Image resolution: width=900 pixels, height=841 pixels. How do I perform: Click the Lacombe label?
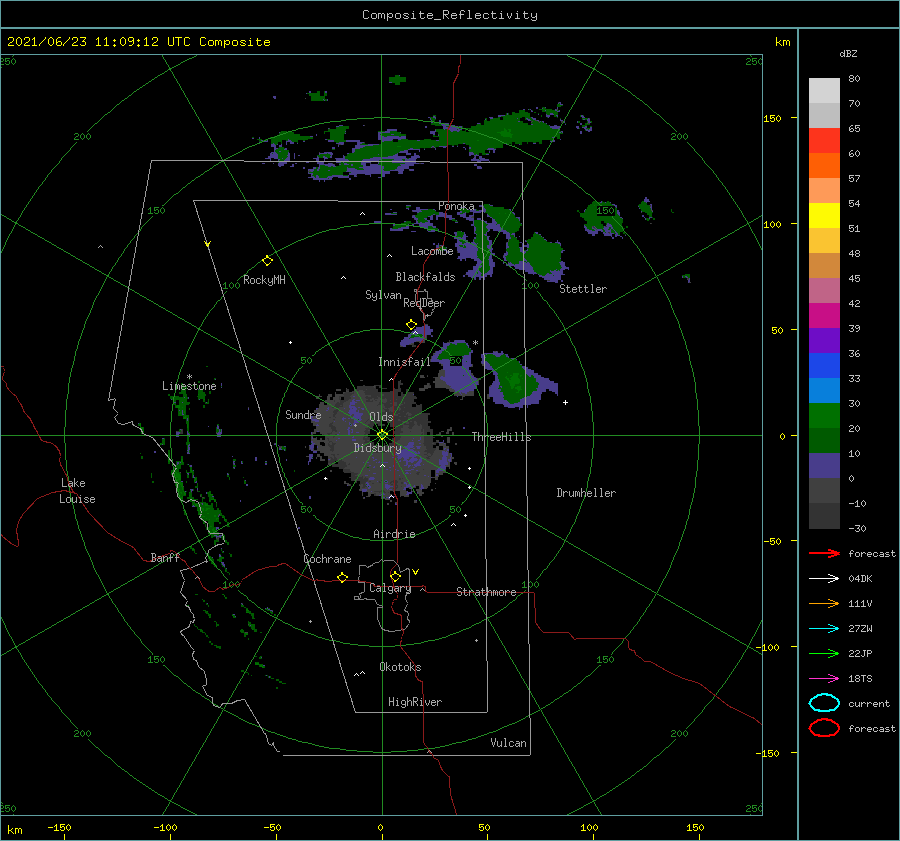tap(432, 251)
